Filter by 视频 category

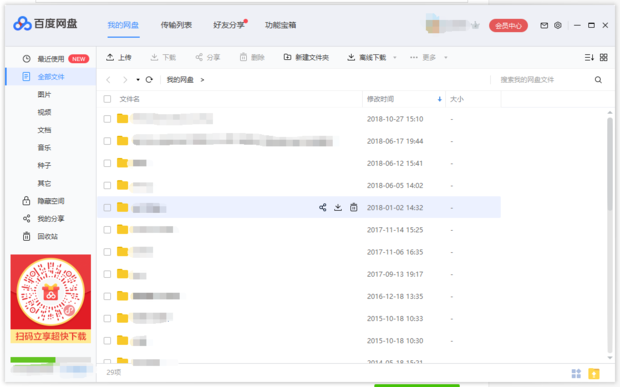click(44, 112)
